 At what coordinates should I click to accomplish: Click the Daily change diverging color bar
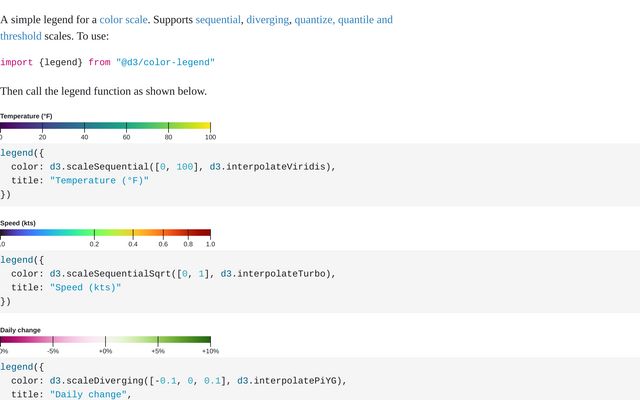click(105, 340)
